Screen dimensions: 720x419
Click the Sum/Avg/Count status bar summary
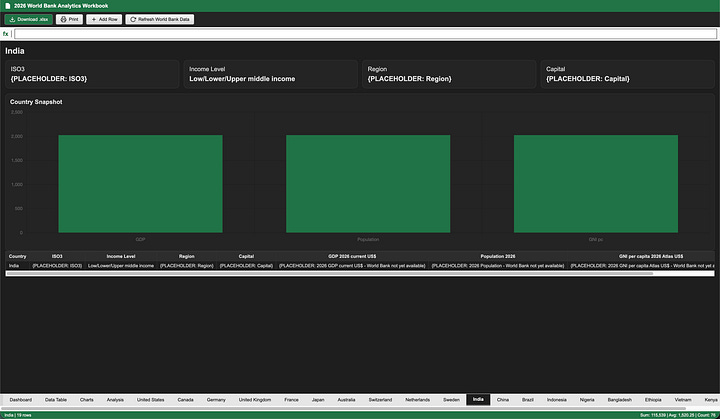pos(678,415)
